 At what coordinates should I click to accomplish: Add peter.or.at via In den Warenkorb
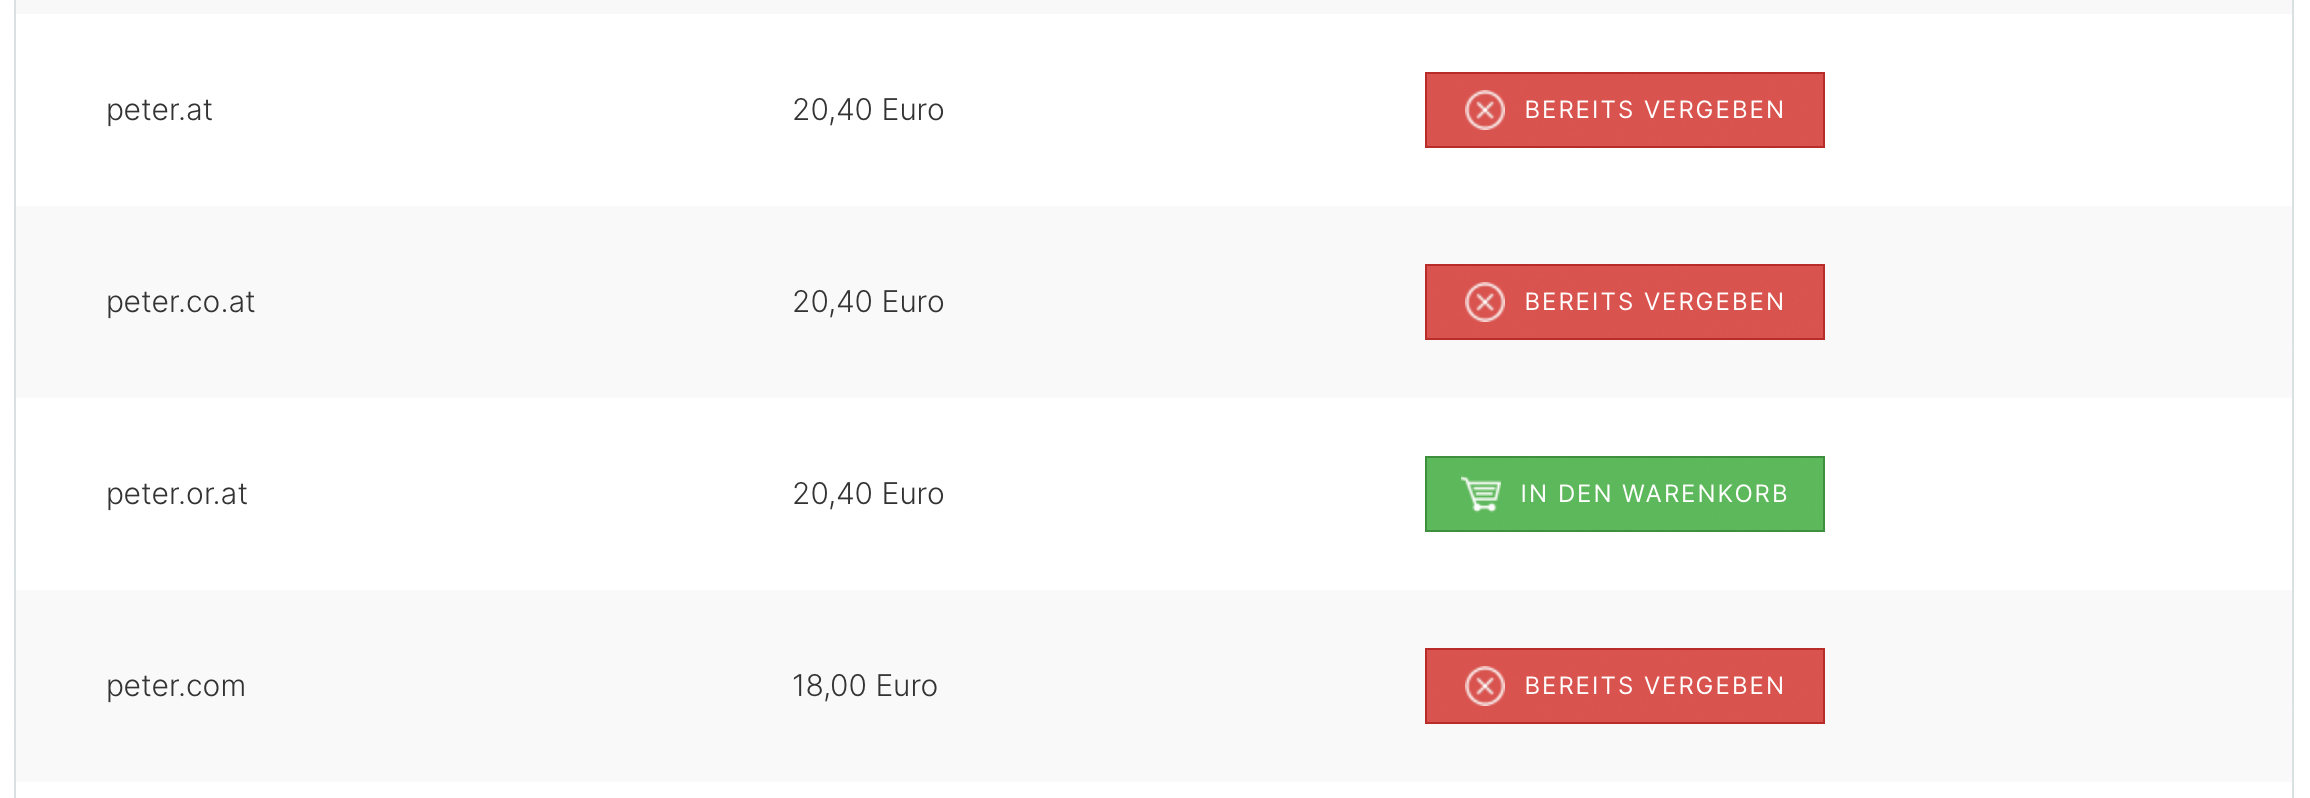[x=1625, y=494]
